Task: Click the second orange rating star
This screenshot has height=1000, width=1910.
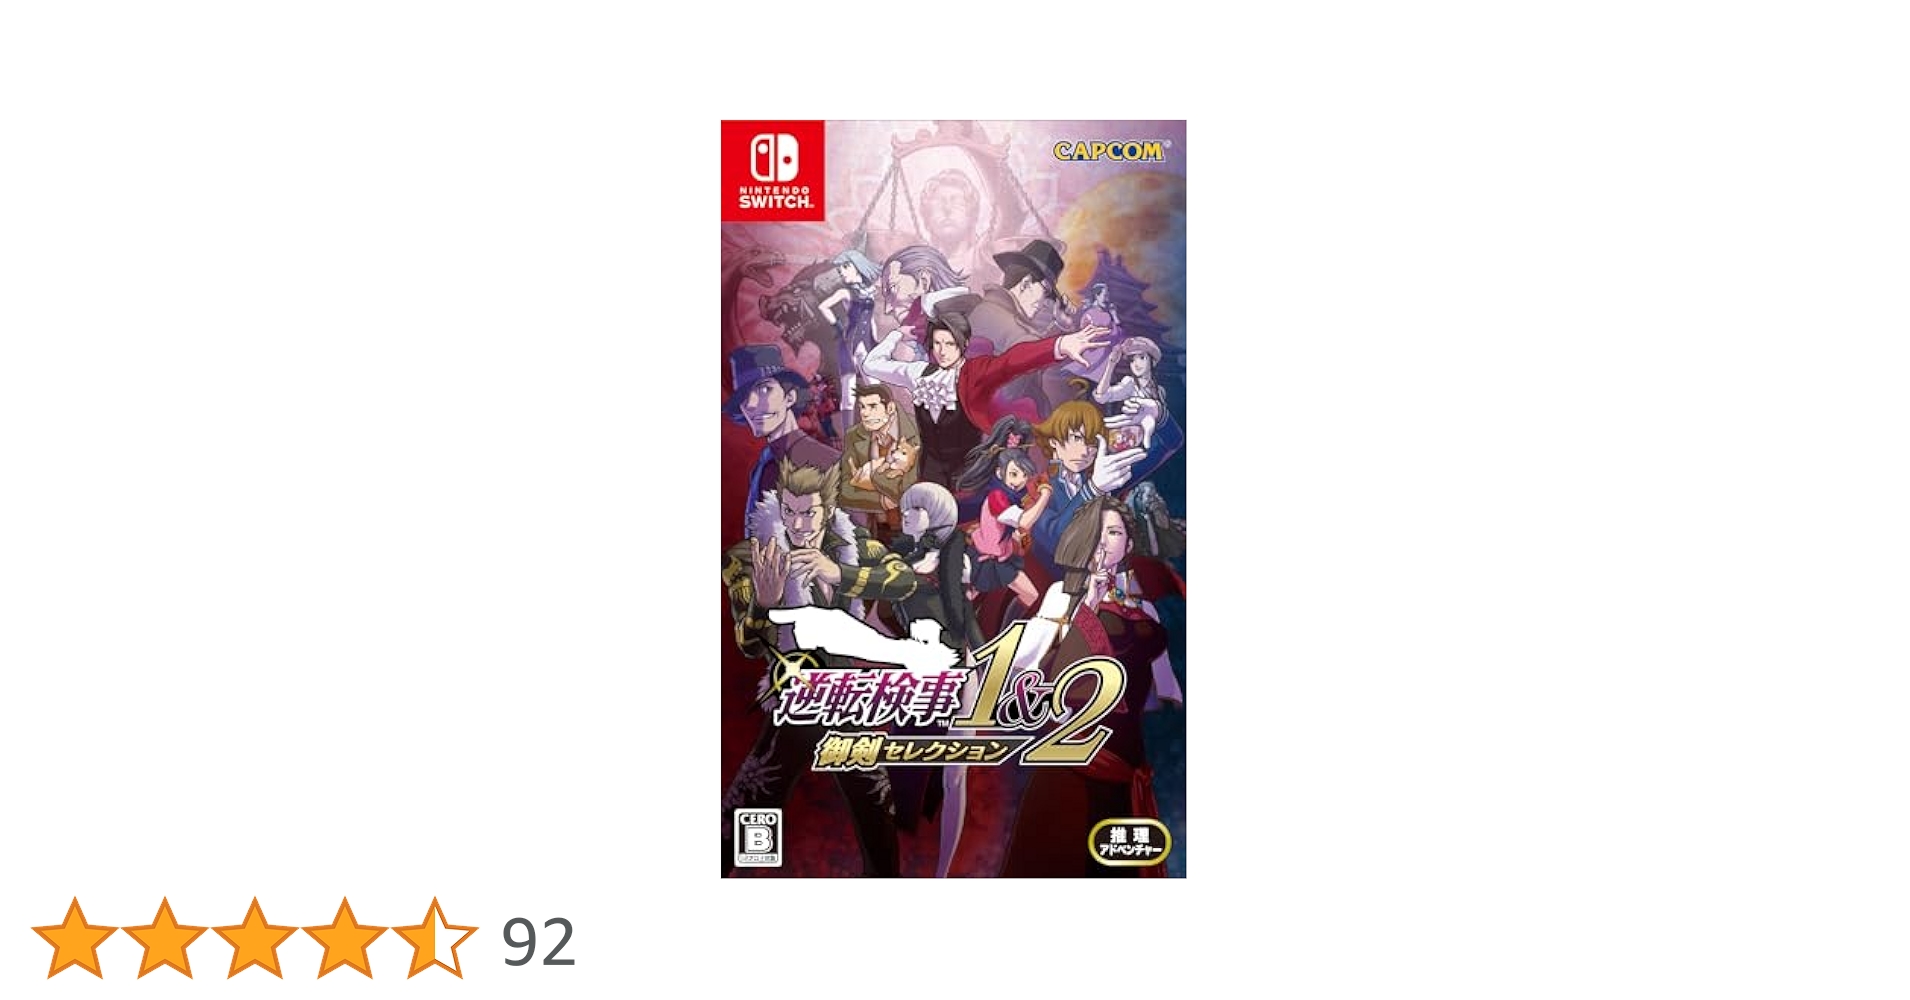Action: (x=165, y=938)
